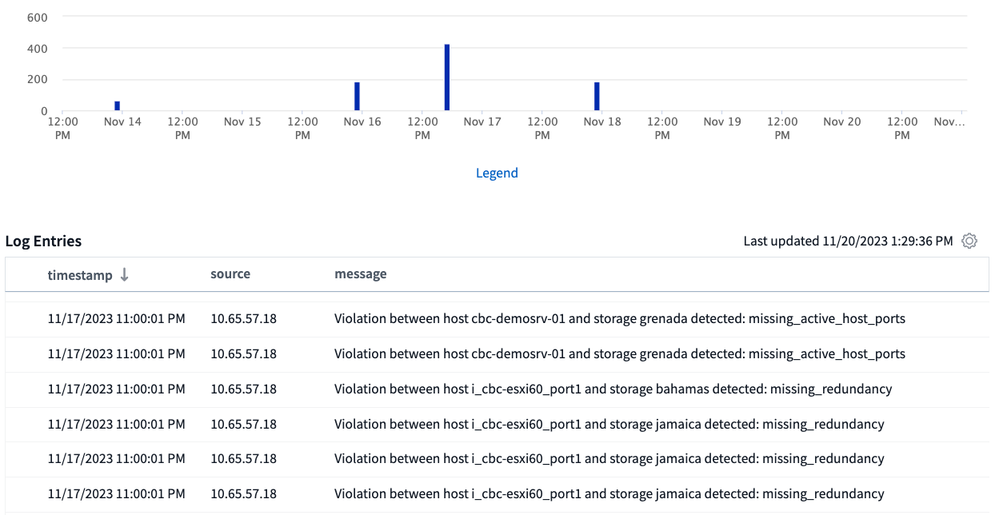Image resolution: width=999 pixels, height=515 pixels.
Task: Click the source column header
Action: point(230,274)
